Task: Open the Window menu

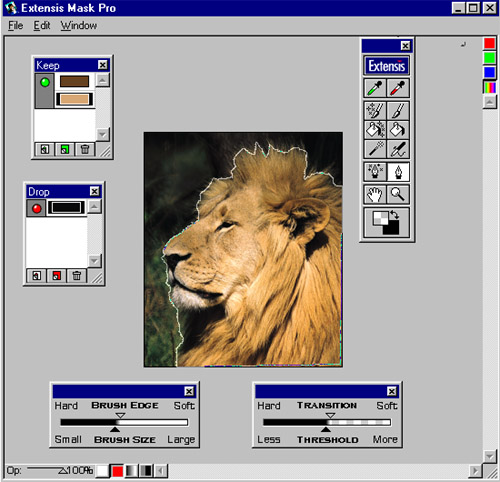Action: click(x=79, y=26)
